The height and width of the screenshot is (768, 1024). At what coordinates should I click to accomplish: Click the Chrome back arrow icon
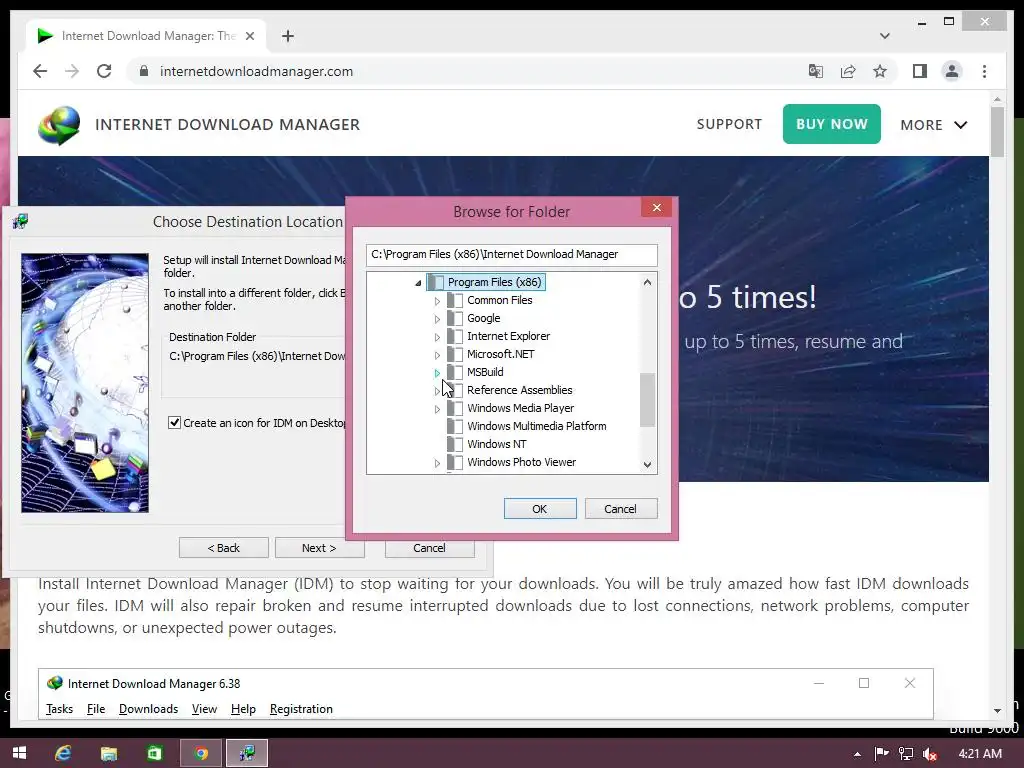pos(40,71)
